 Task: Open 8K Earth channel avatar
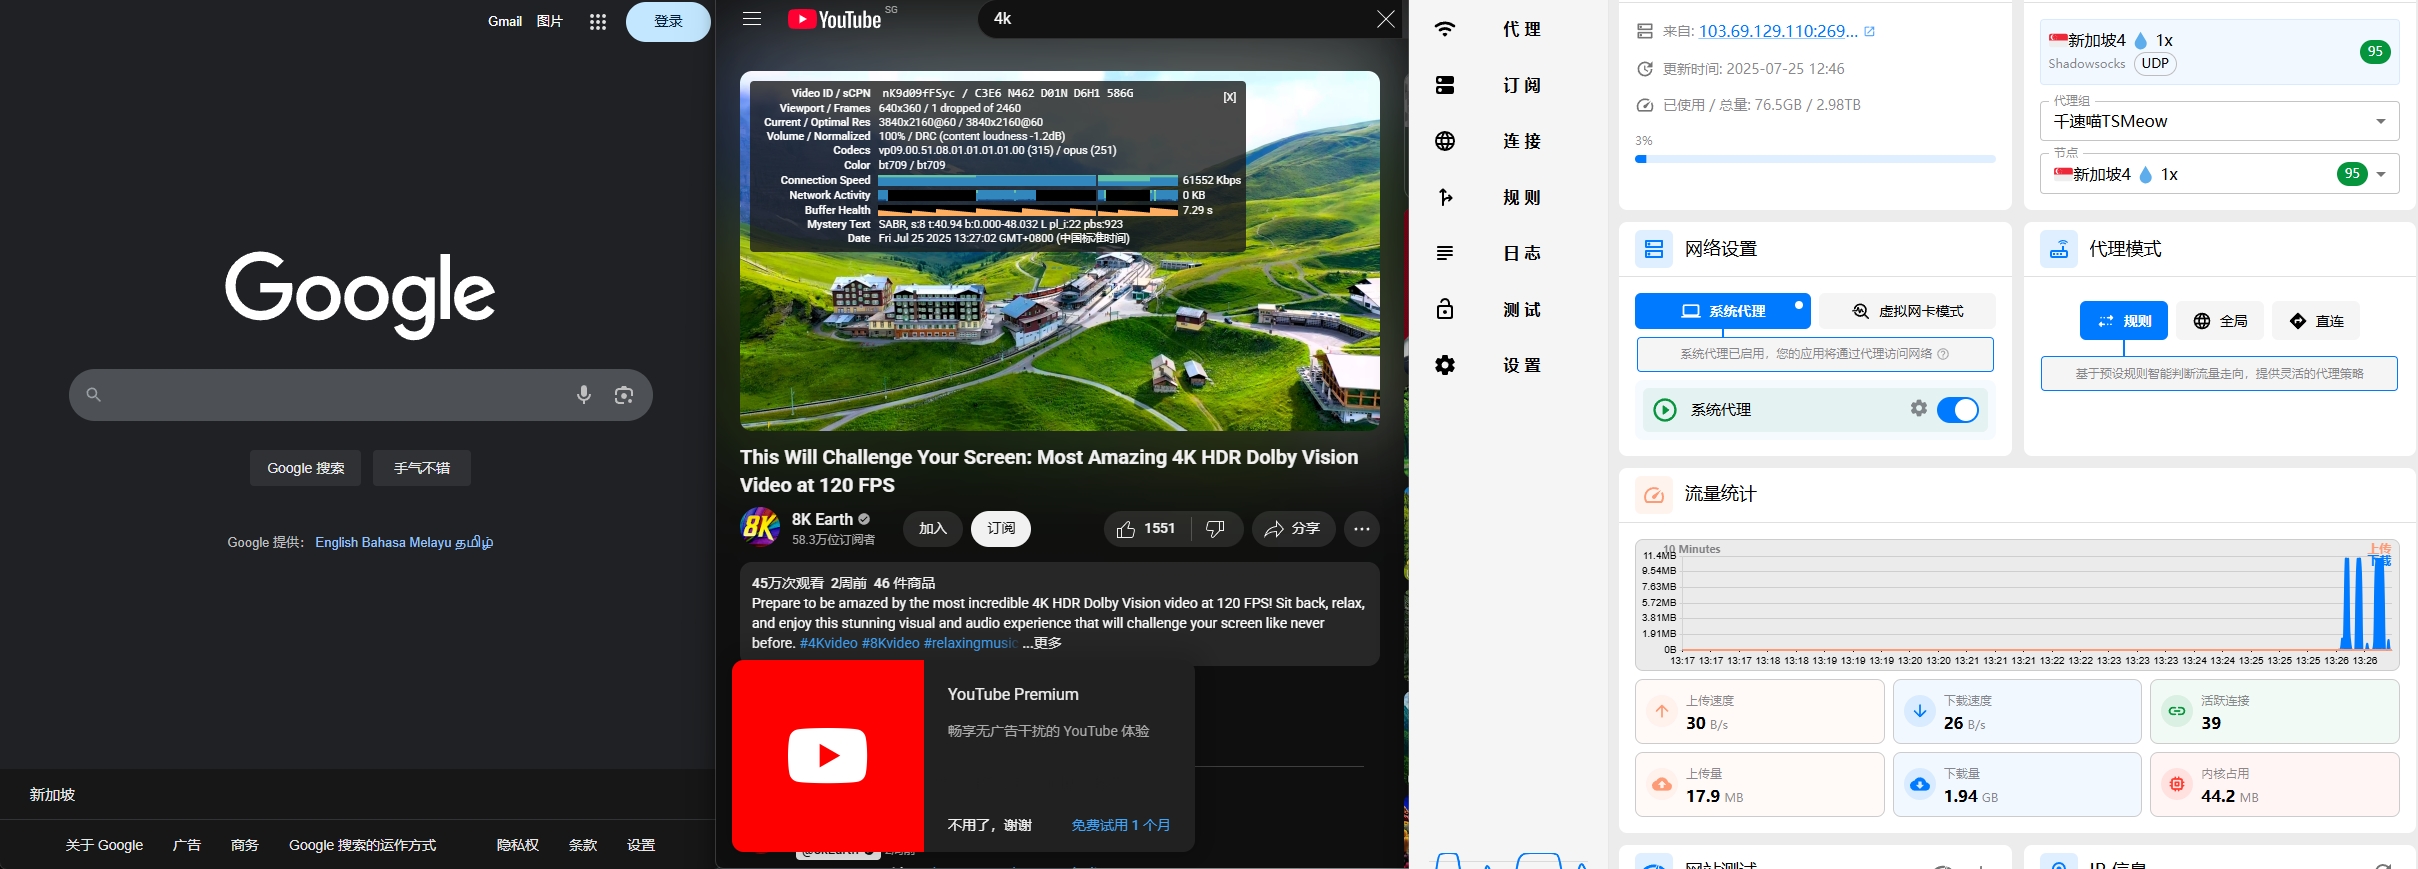click(x=760, y=527)
